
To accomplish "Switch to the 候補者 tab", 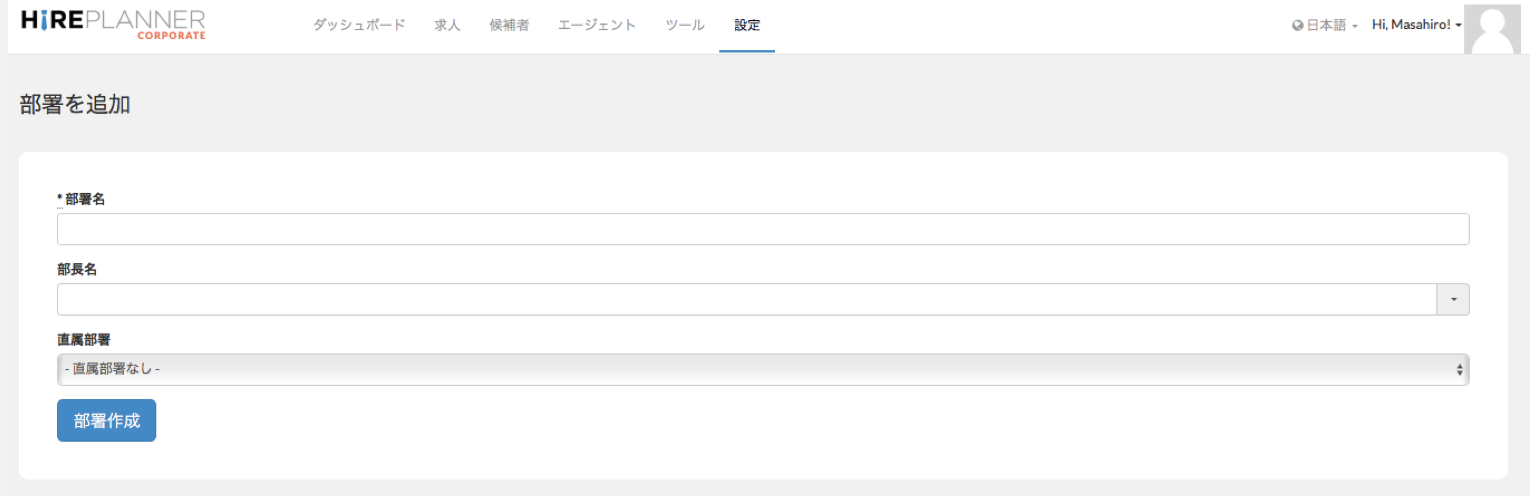I will click(509, 26).
